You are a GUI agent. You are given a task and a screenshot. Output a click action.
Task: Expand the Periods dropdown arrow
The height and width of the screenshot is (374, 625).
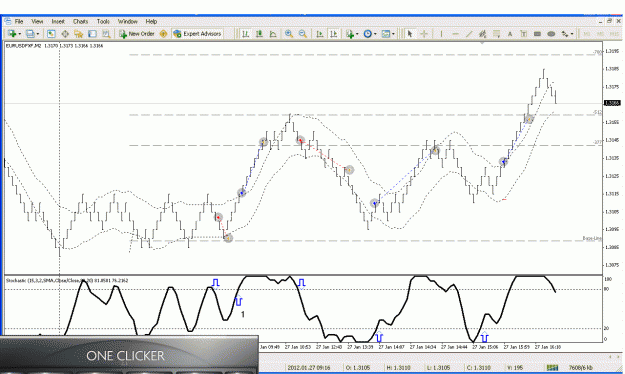[375, 34]
